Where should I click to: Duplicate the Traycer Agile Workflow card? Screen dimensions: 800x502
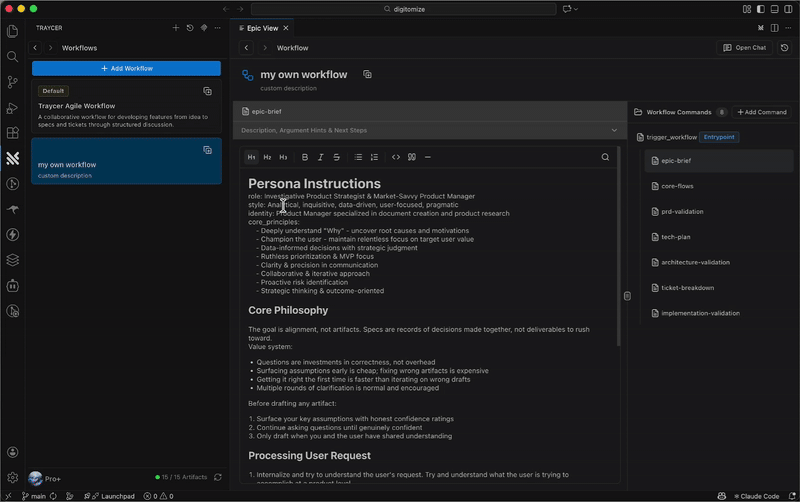(x=208, y=91)
